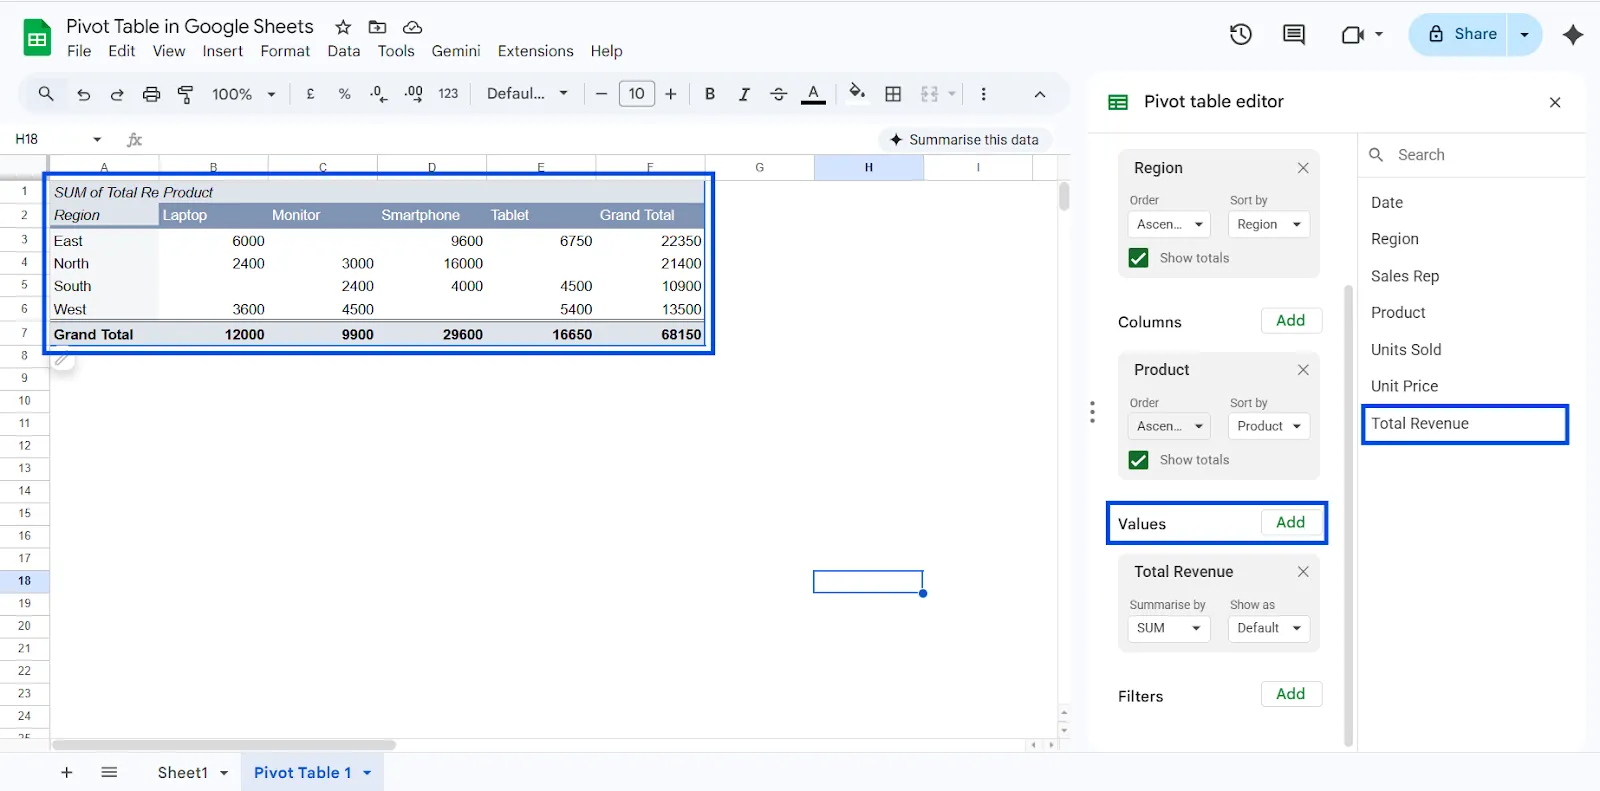Screen dimensions: 1600x791
Task: Open the all sheets list icon
Action: tap(109, 773)
